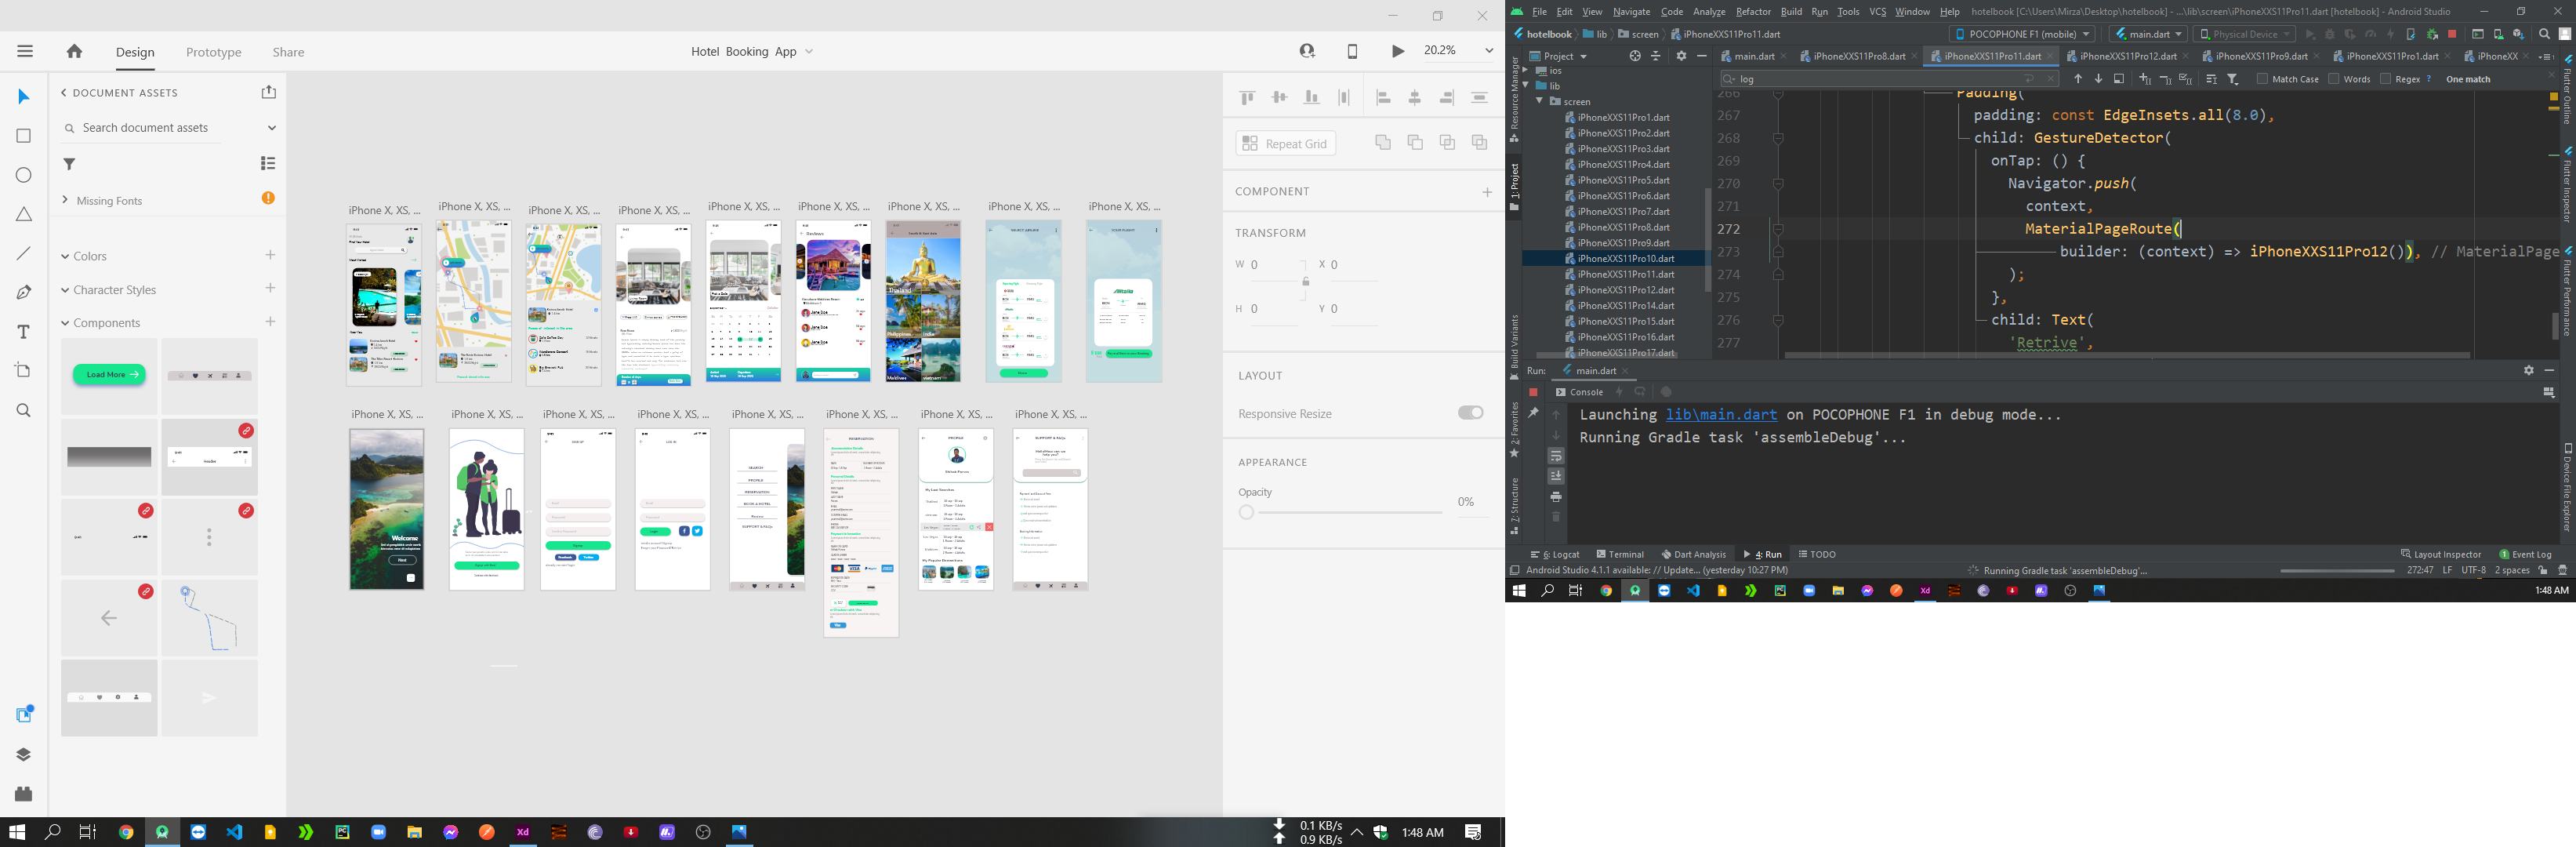Switch to the Prototype tab
The image size is (2576, 847).
[x=213, y=52]
